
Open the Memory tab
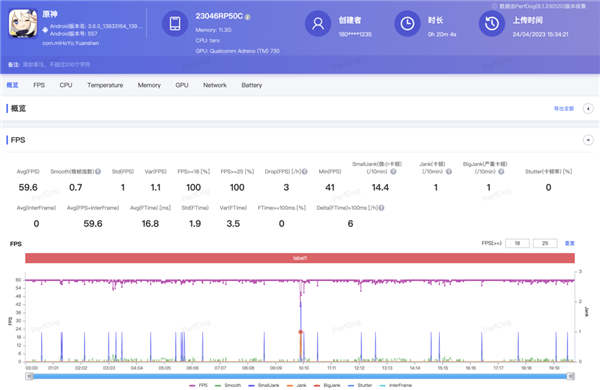[149, 85]
